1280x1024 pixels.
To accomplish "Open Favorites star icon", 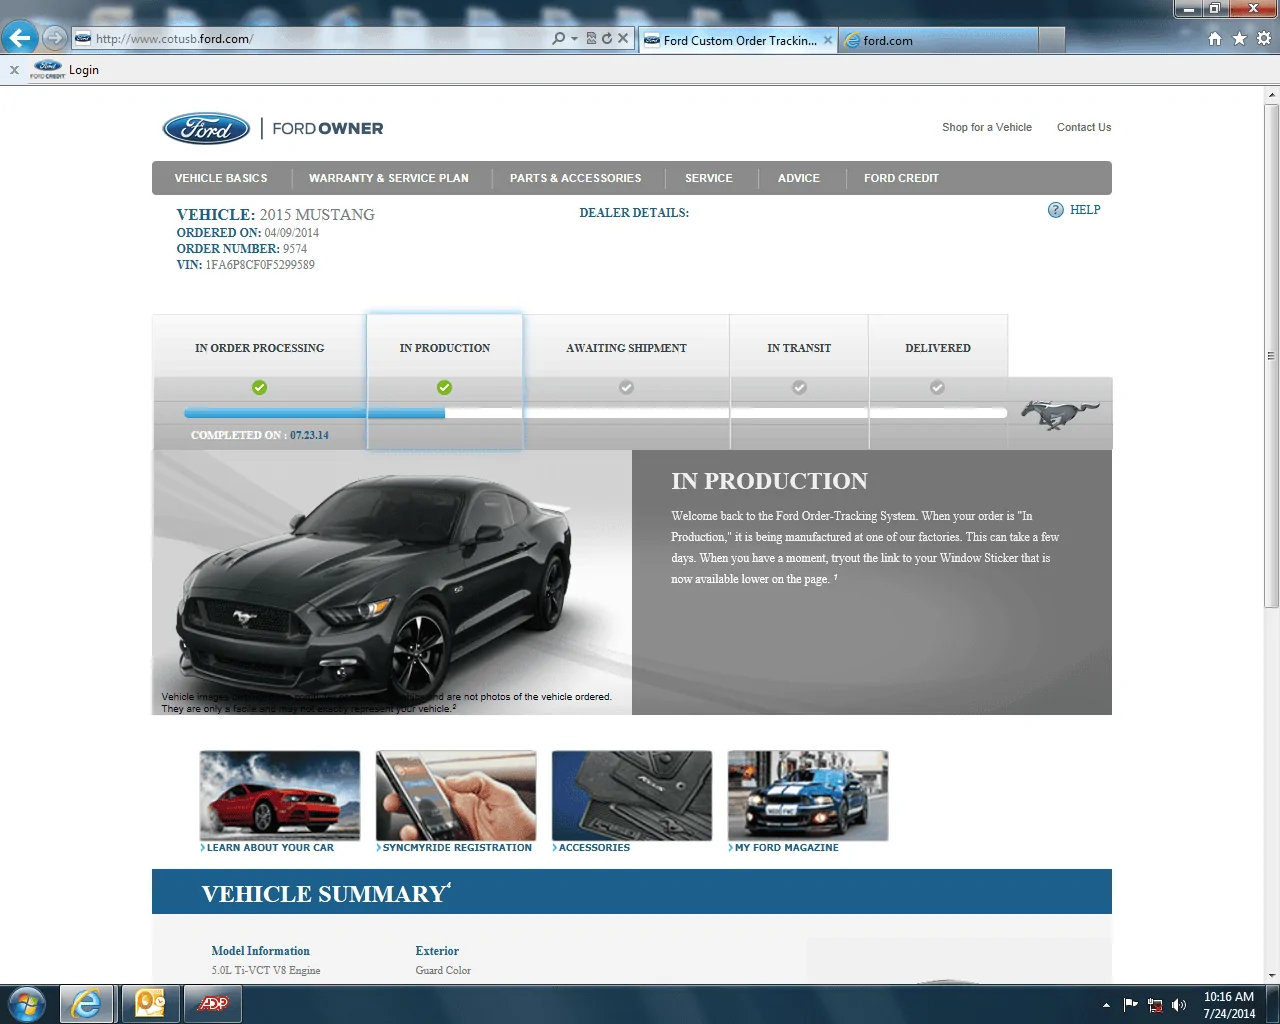I will (1239, 38).
